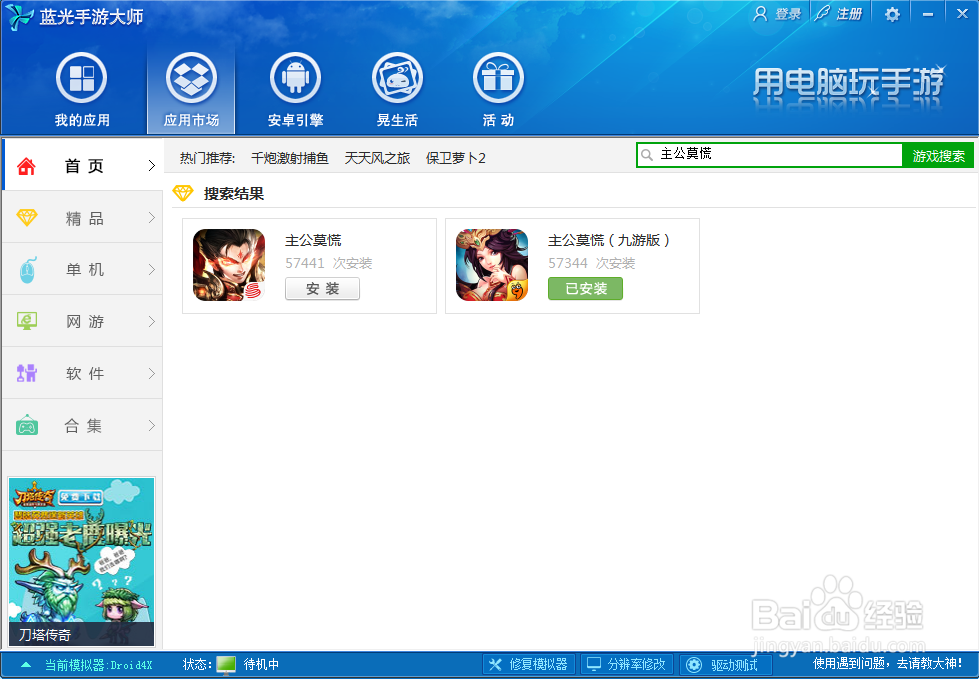This screenshot has height=679, width=979.
Task: Click the green monitor status icon
Action: (x=226, y=665)
